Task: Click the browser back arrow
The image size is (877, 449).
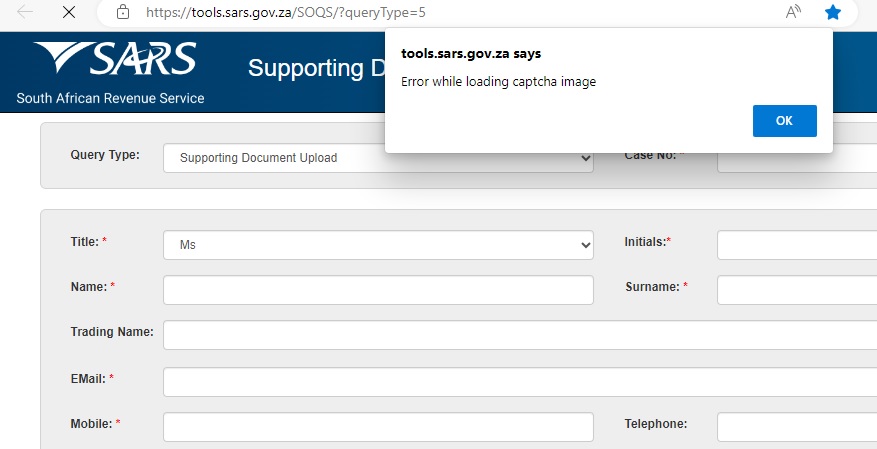Action: click(x=25, y=12)
